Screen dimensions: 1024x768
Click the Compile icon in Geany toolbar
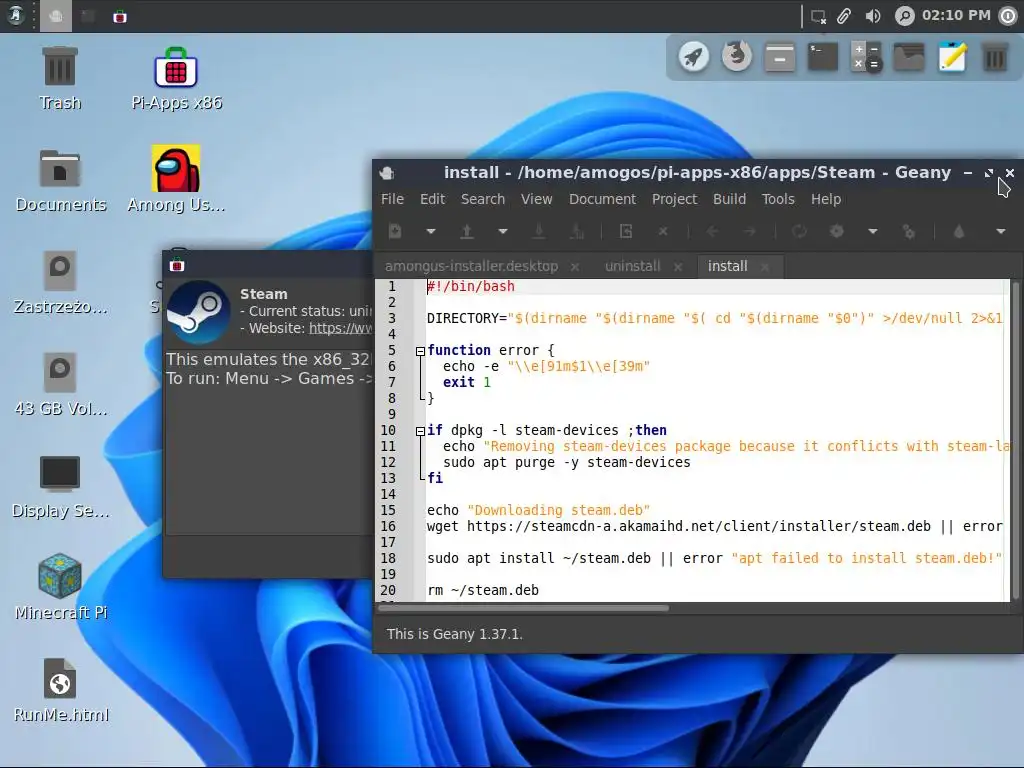pos(799,231)
